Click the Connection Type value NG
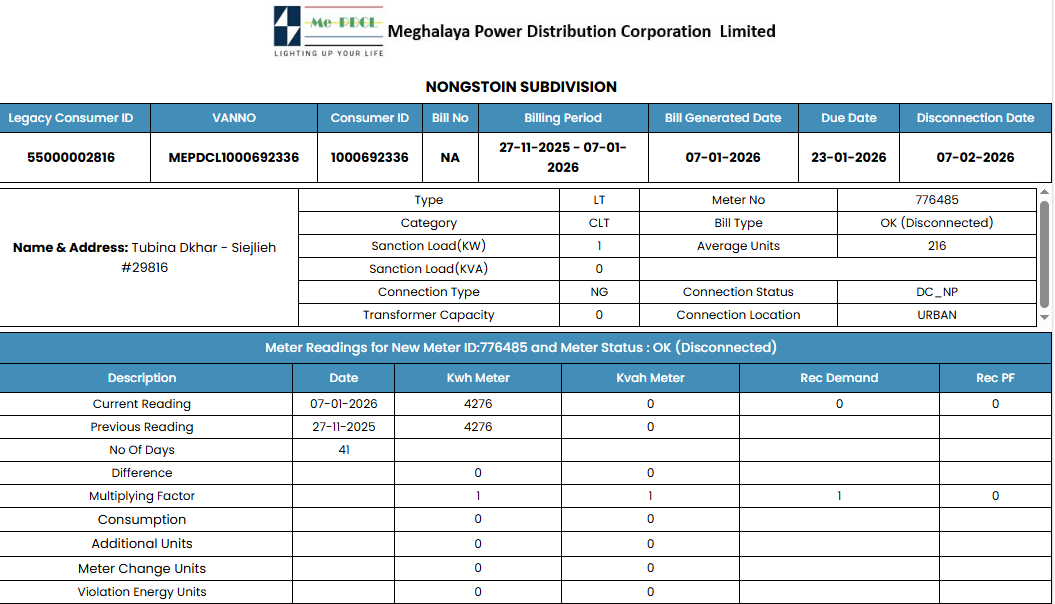The image size is (1055, 604). point(599,292)
